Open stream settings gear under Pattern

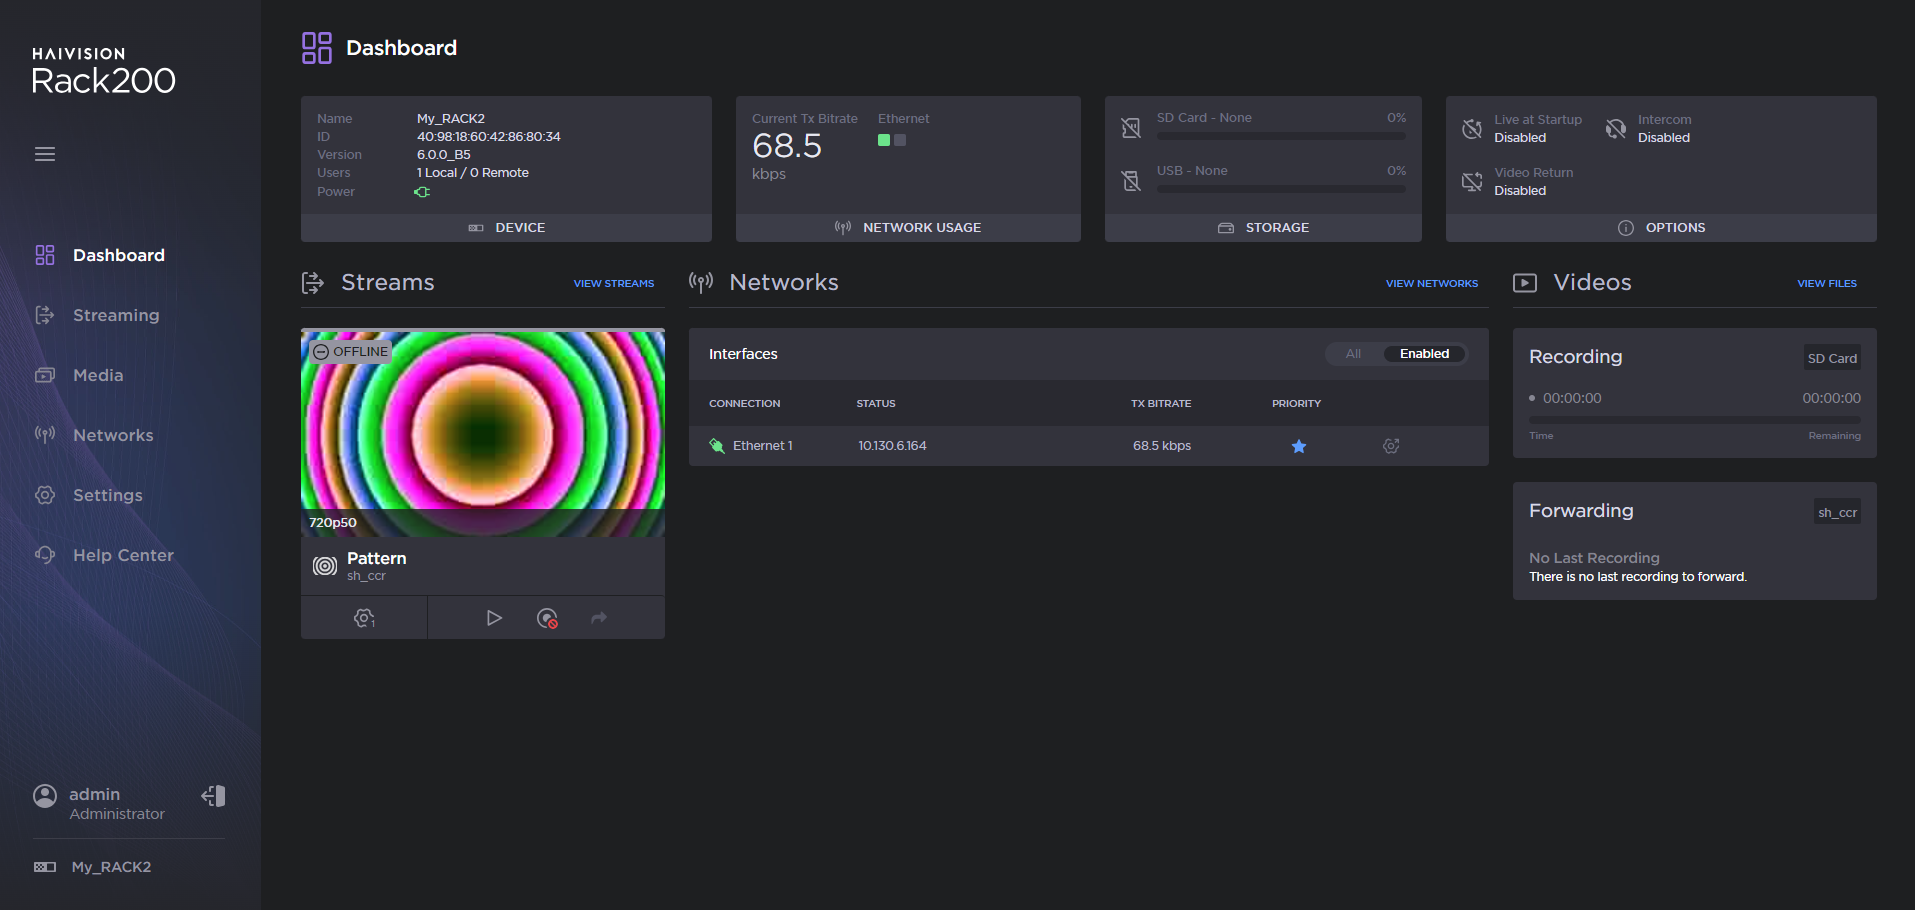[x=364, y=618]
